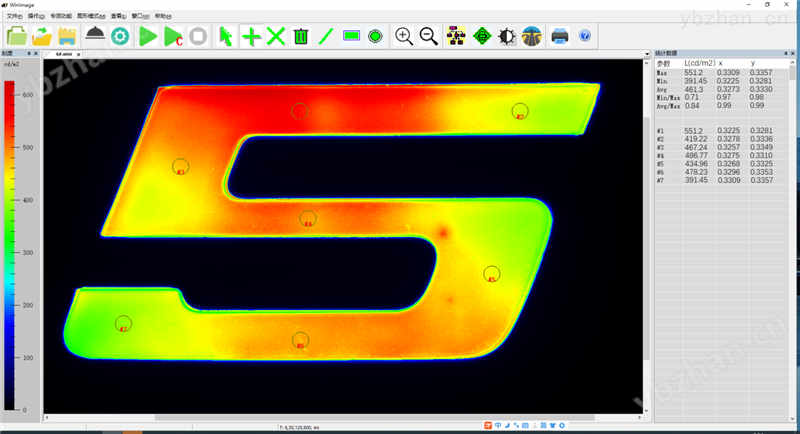The image size is (800, 434).
Task: Select the Avg row value 461.3
Action: pyautogui.click(x=693, y=89)
